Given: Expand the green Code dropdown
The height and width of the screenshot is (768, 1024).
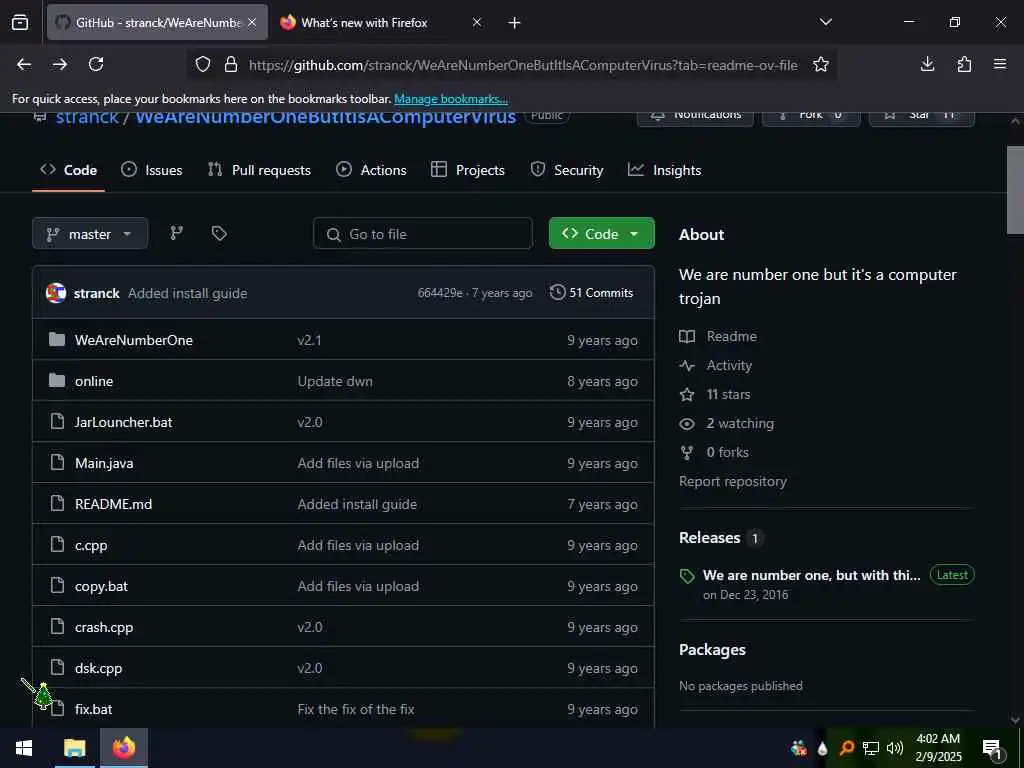Looking at the screenshot, I should (x=601, y=233).
